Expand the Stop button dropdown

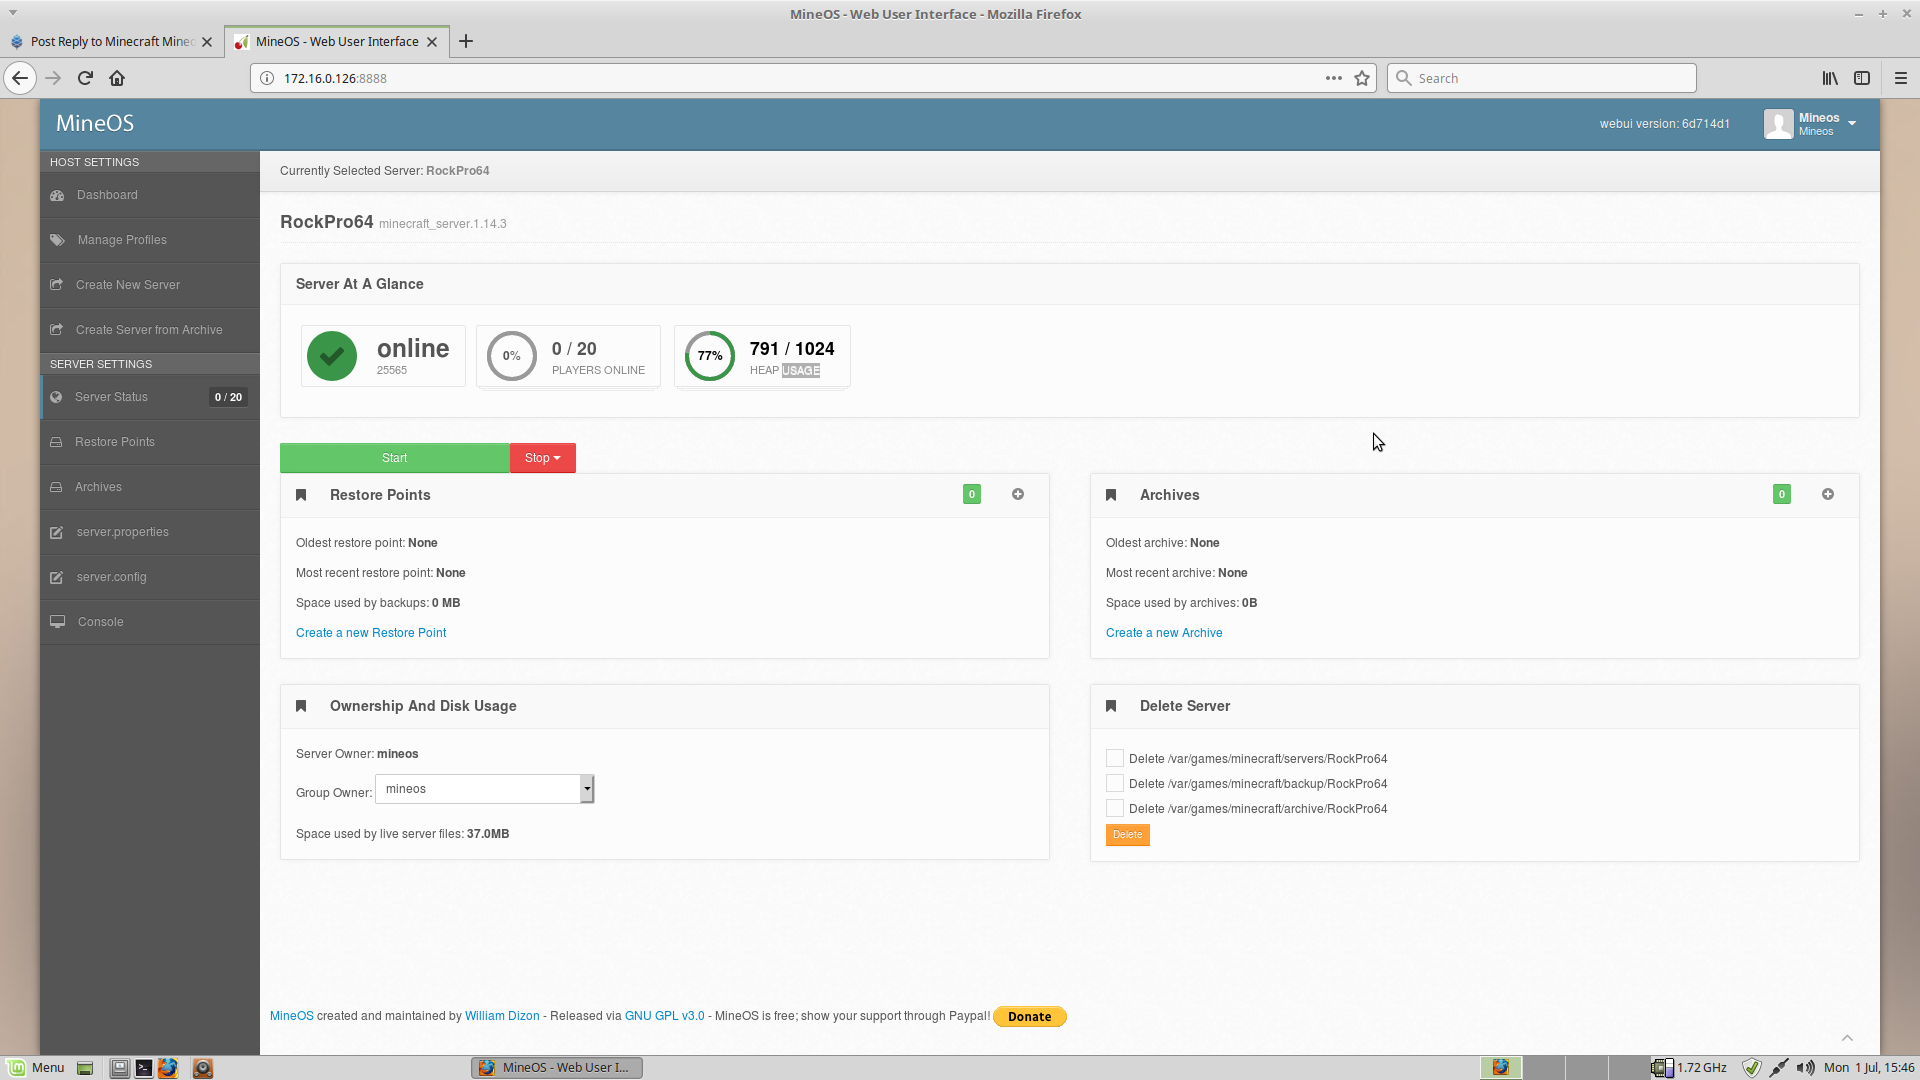tap(543, 458)
